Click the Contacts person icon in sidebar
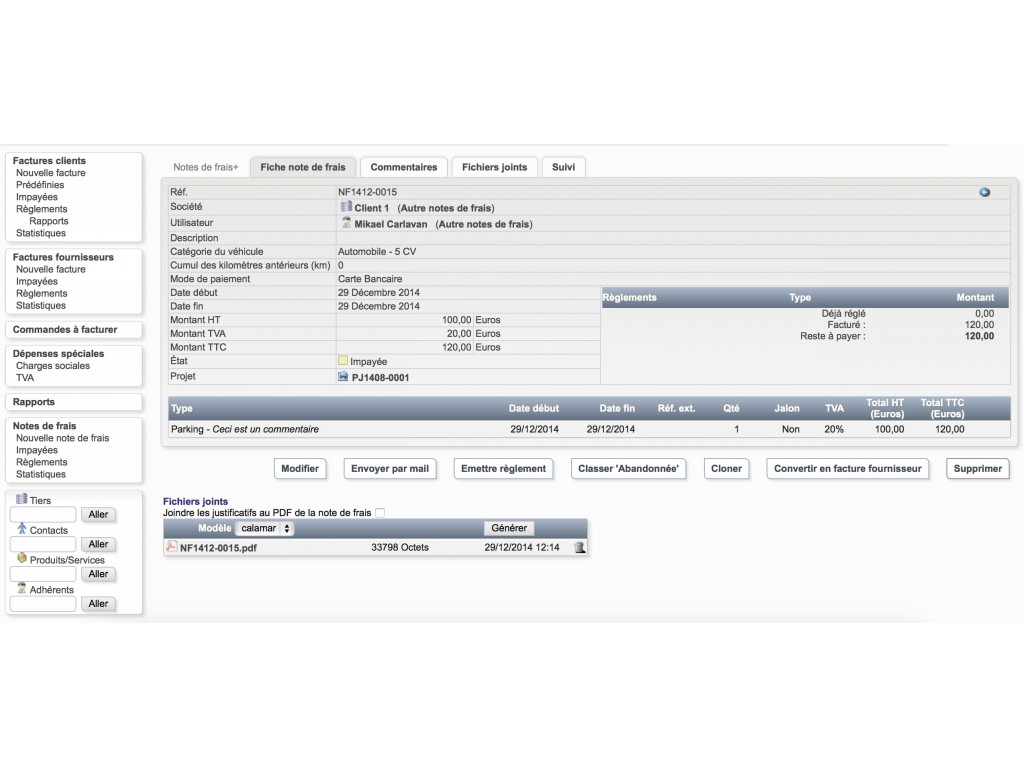1024x768 pixels. pos(22,528)
